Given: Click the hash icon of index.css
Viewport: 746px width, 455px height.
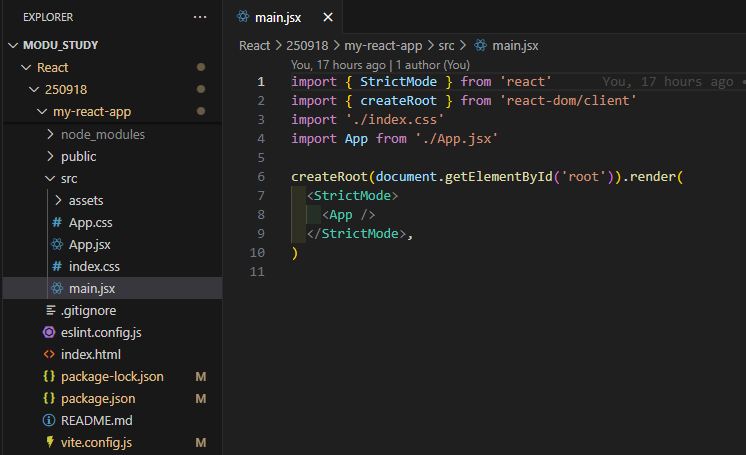Looking at the screenshot, I should pos(57,266).
